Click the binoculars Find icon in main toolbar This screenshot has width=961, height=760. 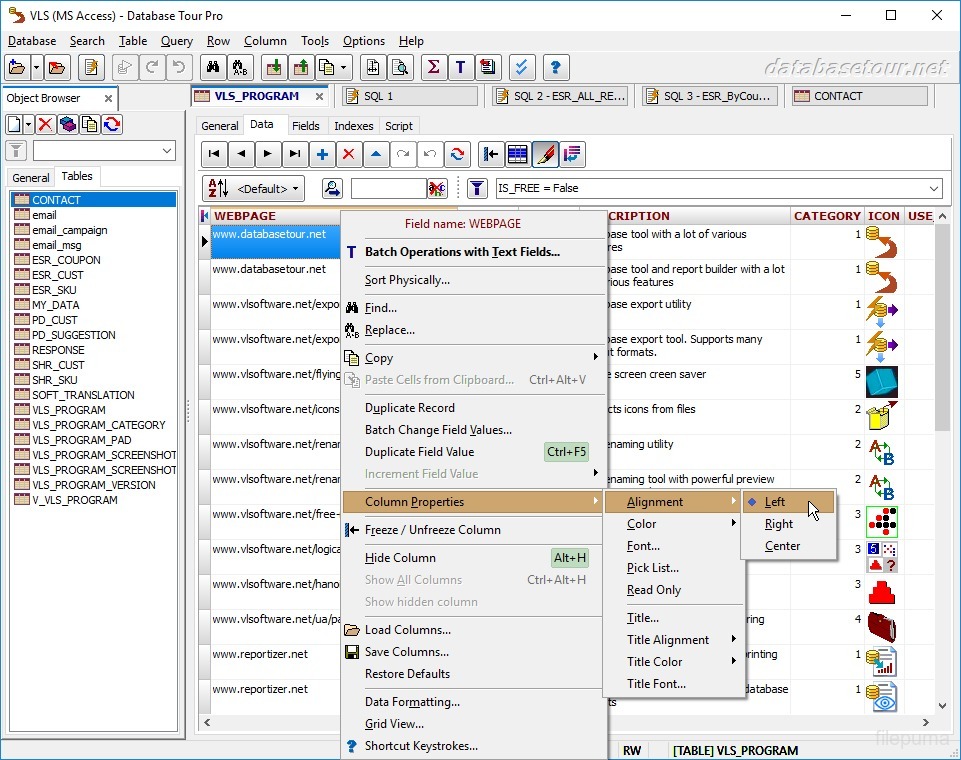212,67
